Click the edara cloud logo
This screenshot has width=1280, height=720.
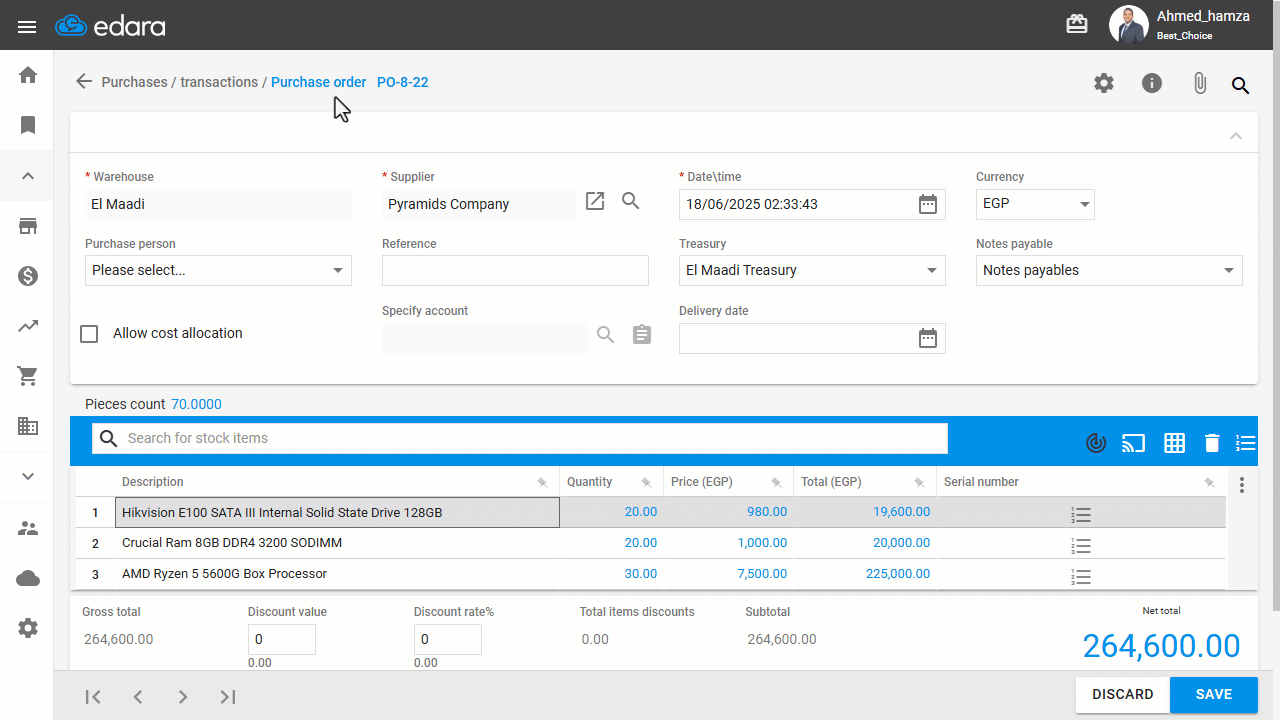click(x=110, y=26)
